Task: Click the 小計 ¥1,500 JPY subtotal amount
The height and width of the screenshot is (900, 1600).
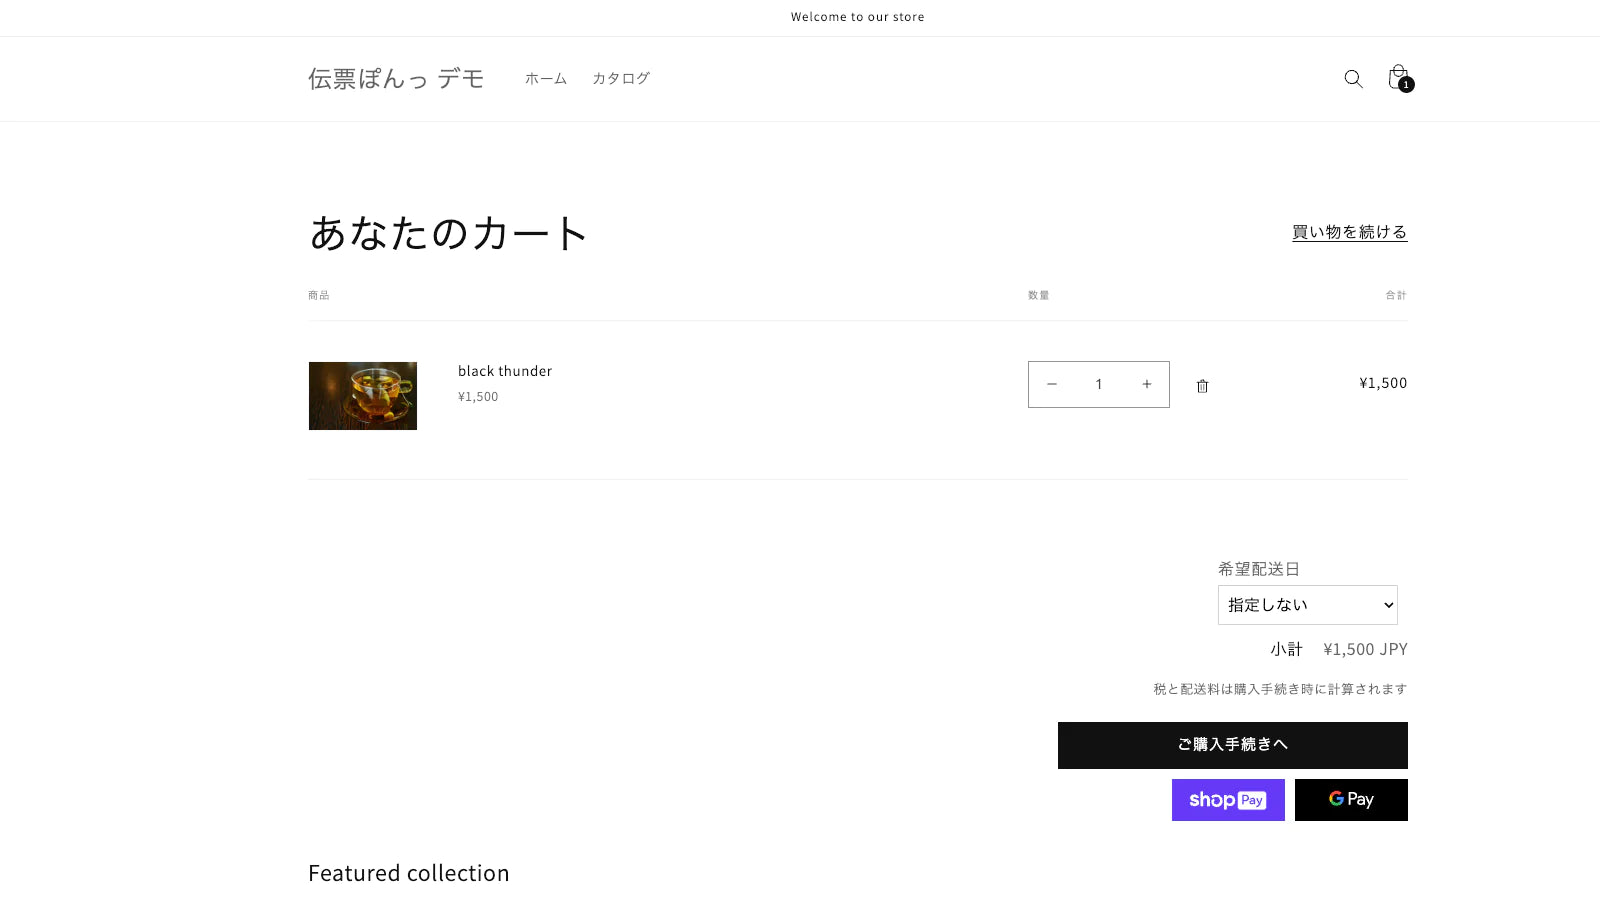Action: pyautogui.click(x=1365, y=649)
